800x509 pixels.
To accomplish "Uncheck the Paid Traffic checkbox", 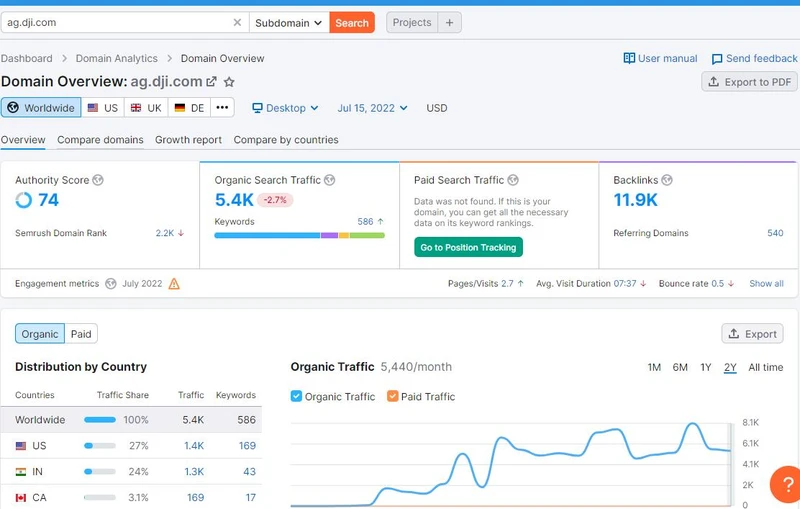I will click(x=392, y=396).
